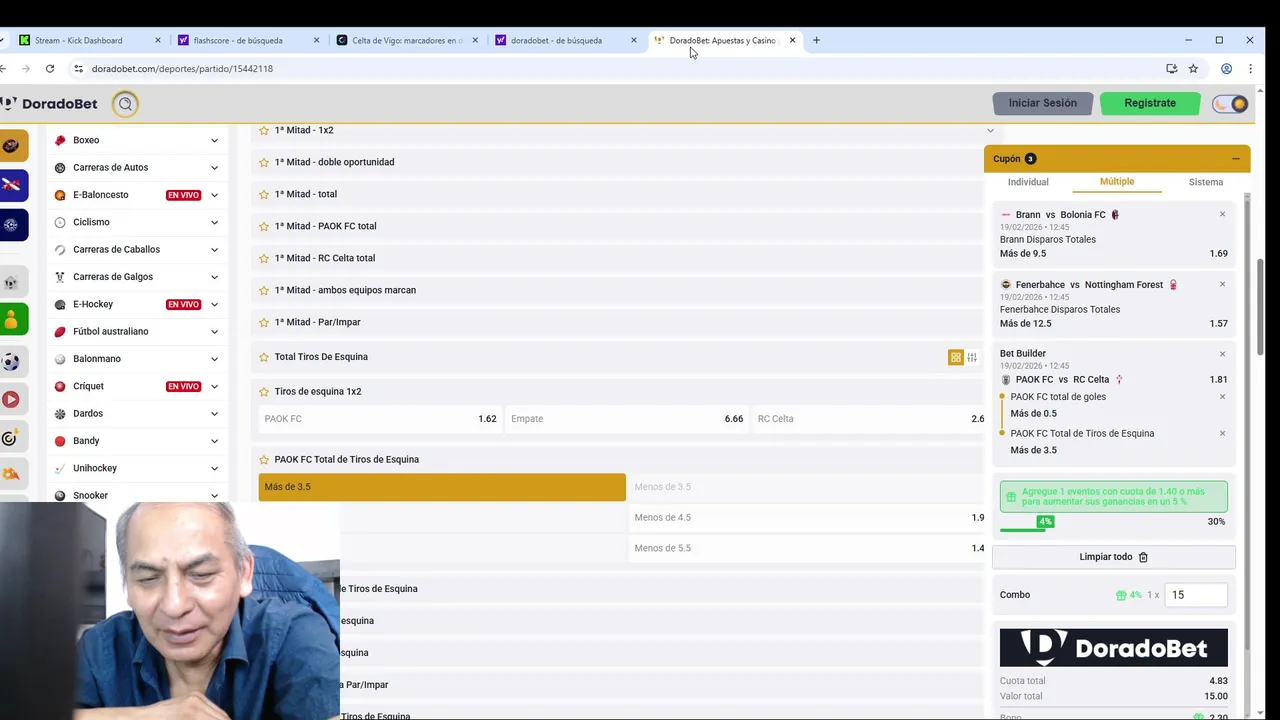Click the Críquet sport icon
The width and height of the screenshot is (1280, 720).
click(x=60, y=386)
